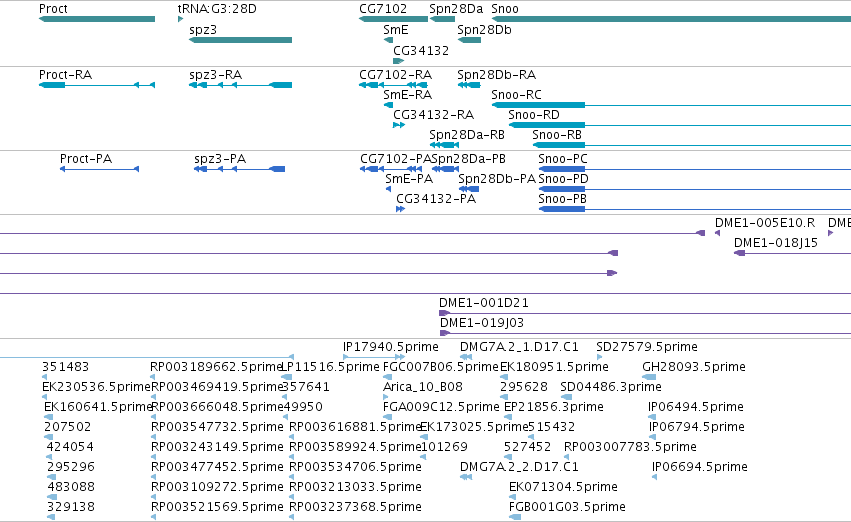Click the DME1-001D21 clone label
851x522 pixels.
coord(484,302)
